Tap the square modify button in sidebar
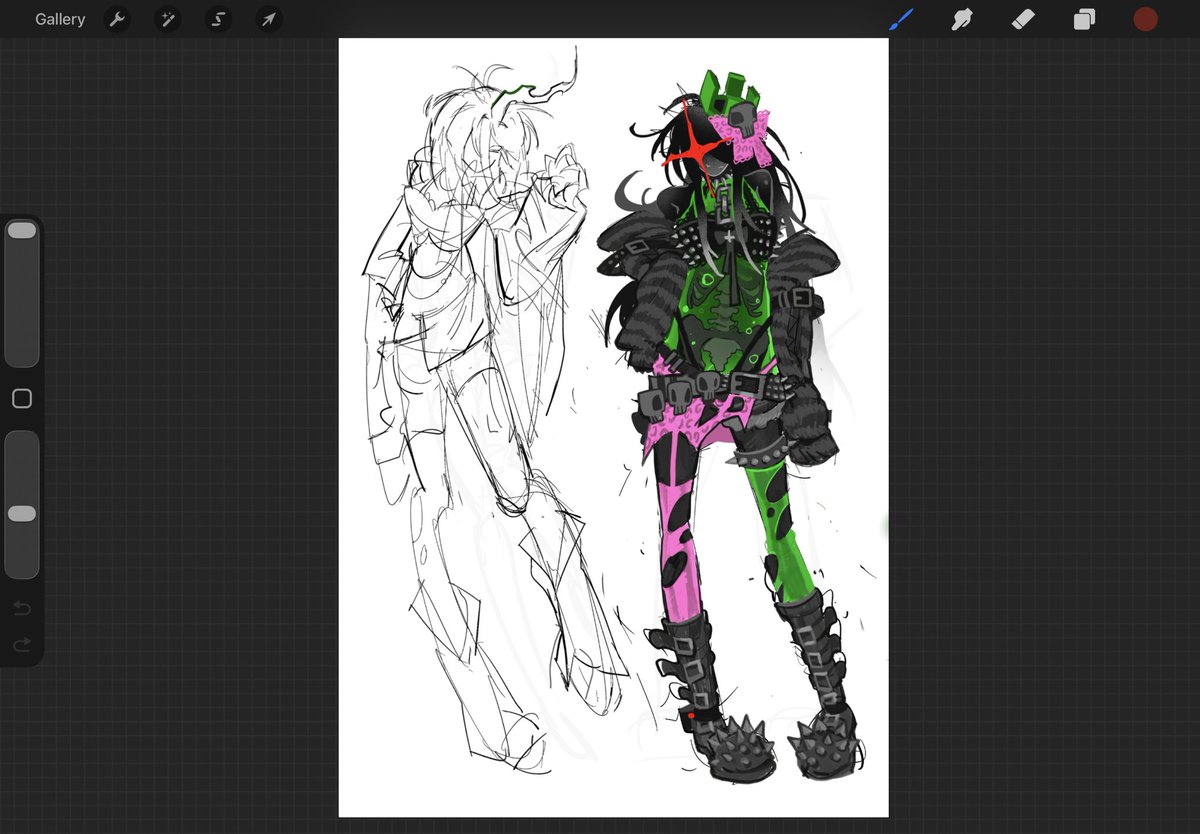1200x834 pixels. [x=22, y=399]
